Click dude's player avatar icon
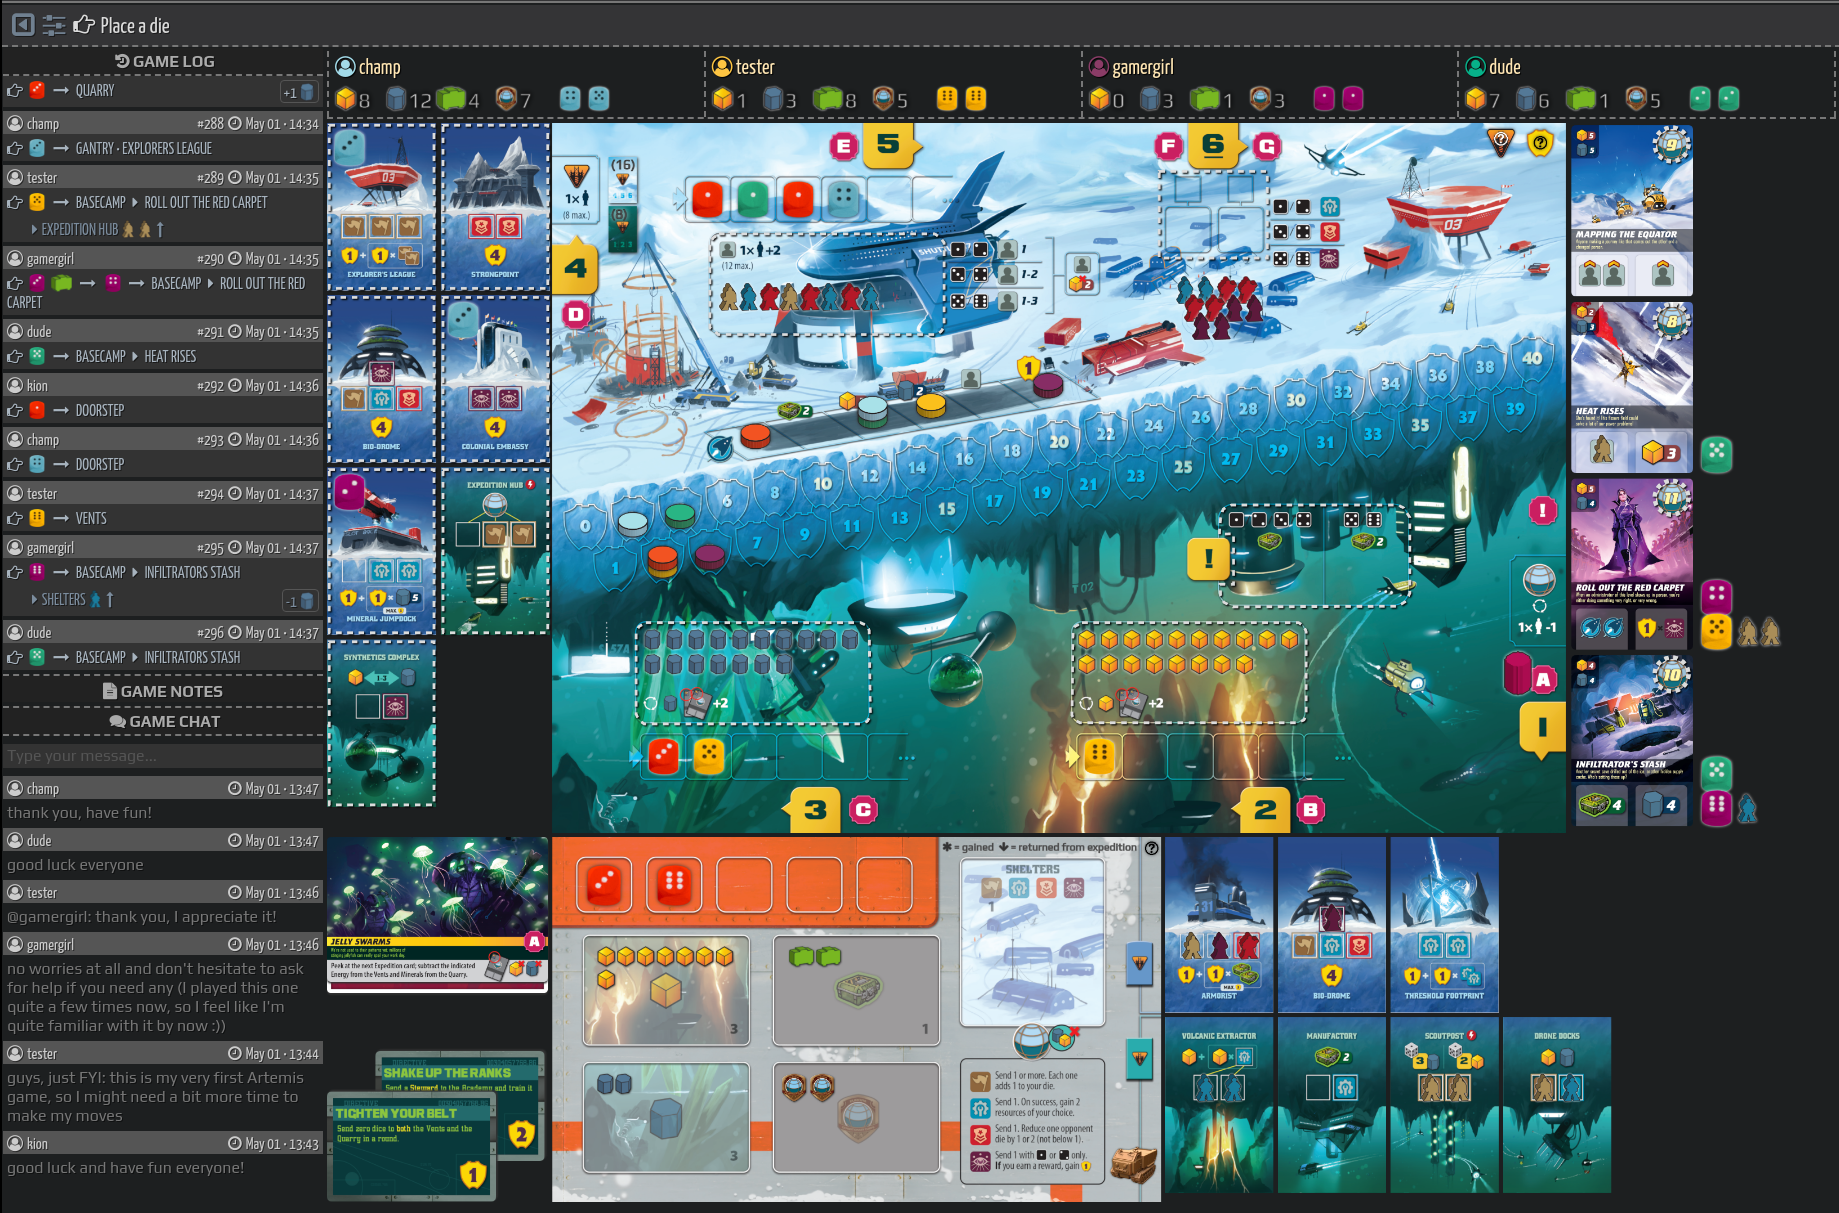Viewport: 1839px width, 1213px height. 1475,67
